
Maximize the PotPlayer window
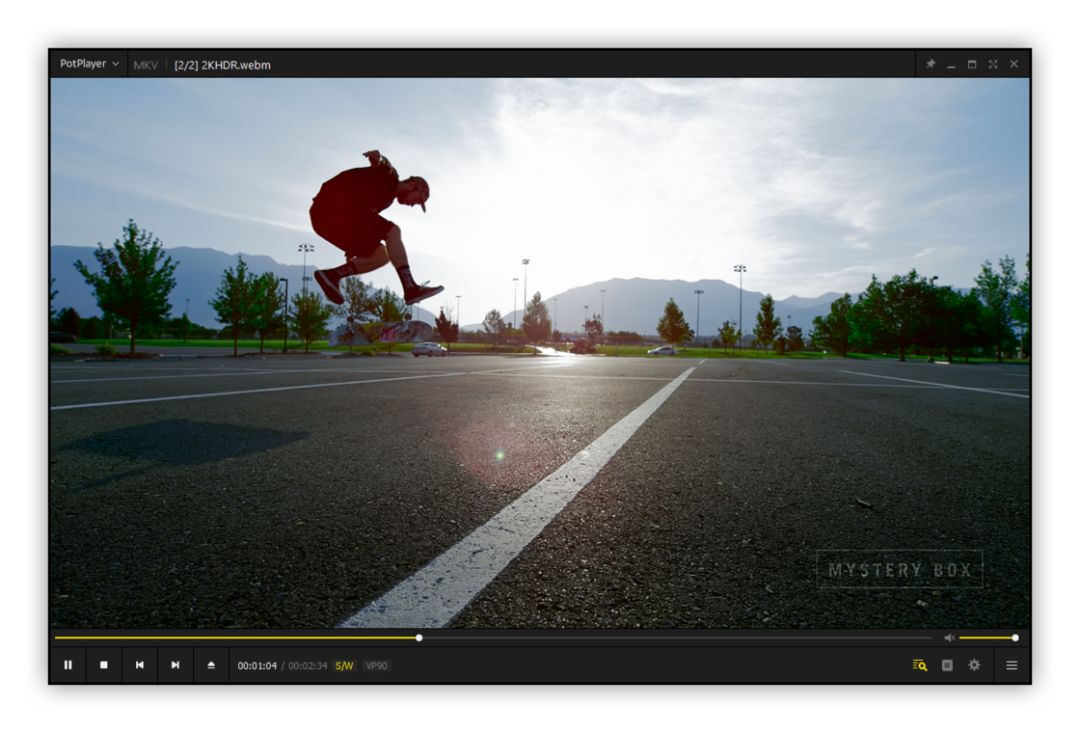[972, 64]
